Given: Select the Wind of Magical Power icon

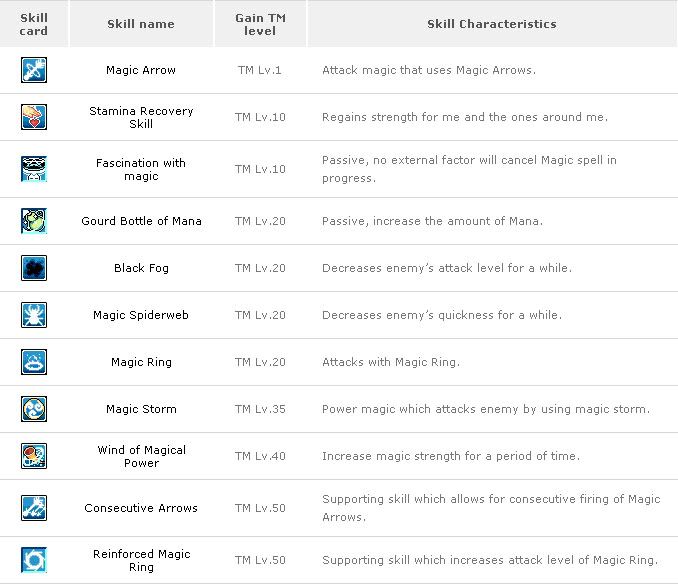Looking at the screenshot, I should (34, 456).
